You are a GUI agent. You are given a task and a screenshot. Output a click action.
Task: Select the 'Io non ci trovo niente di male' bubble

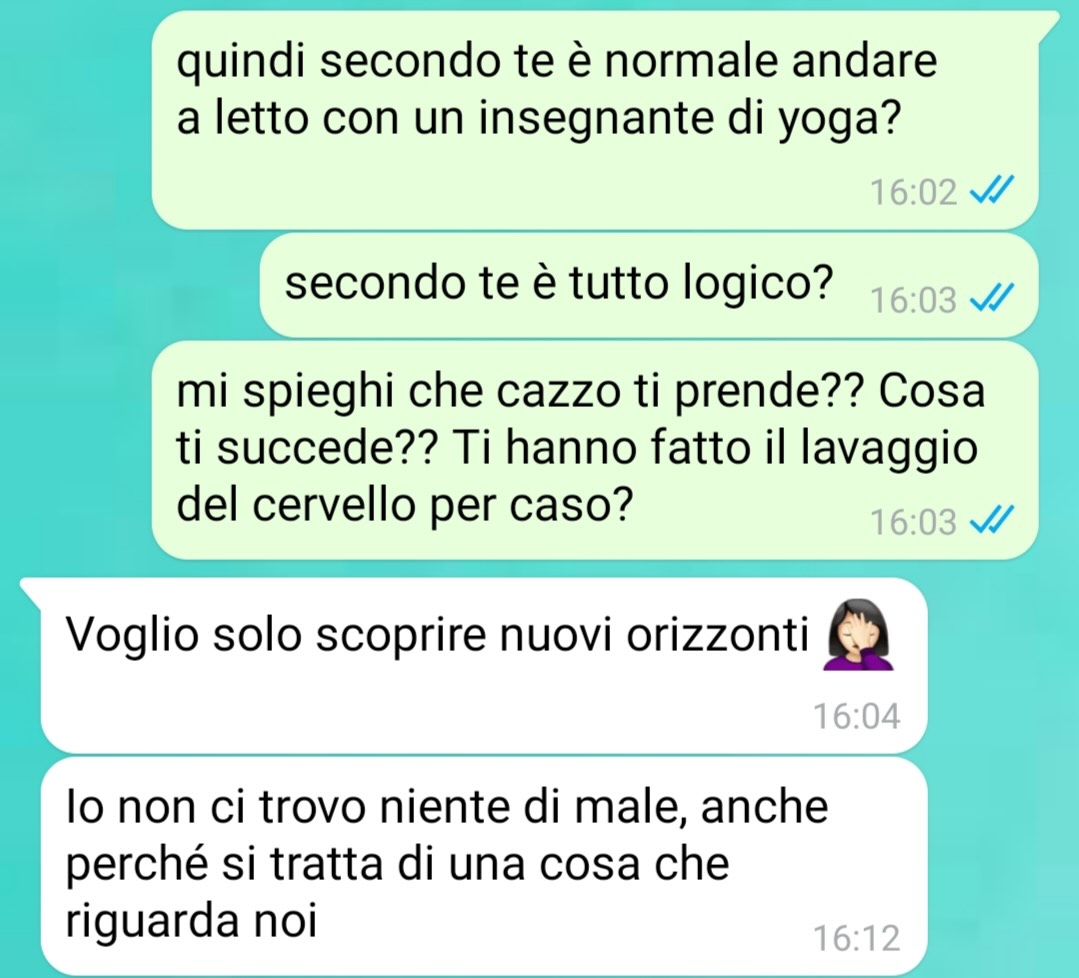484,866
